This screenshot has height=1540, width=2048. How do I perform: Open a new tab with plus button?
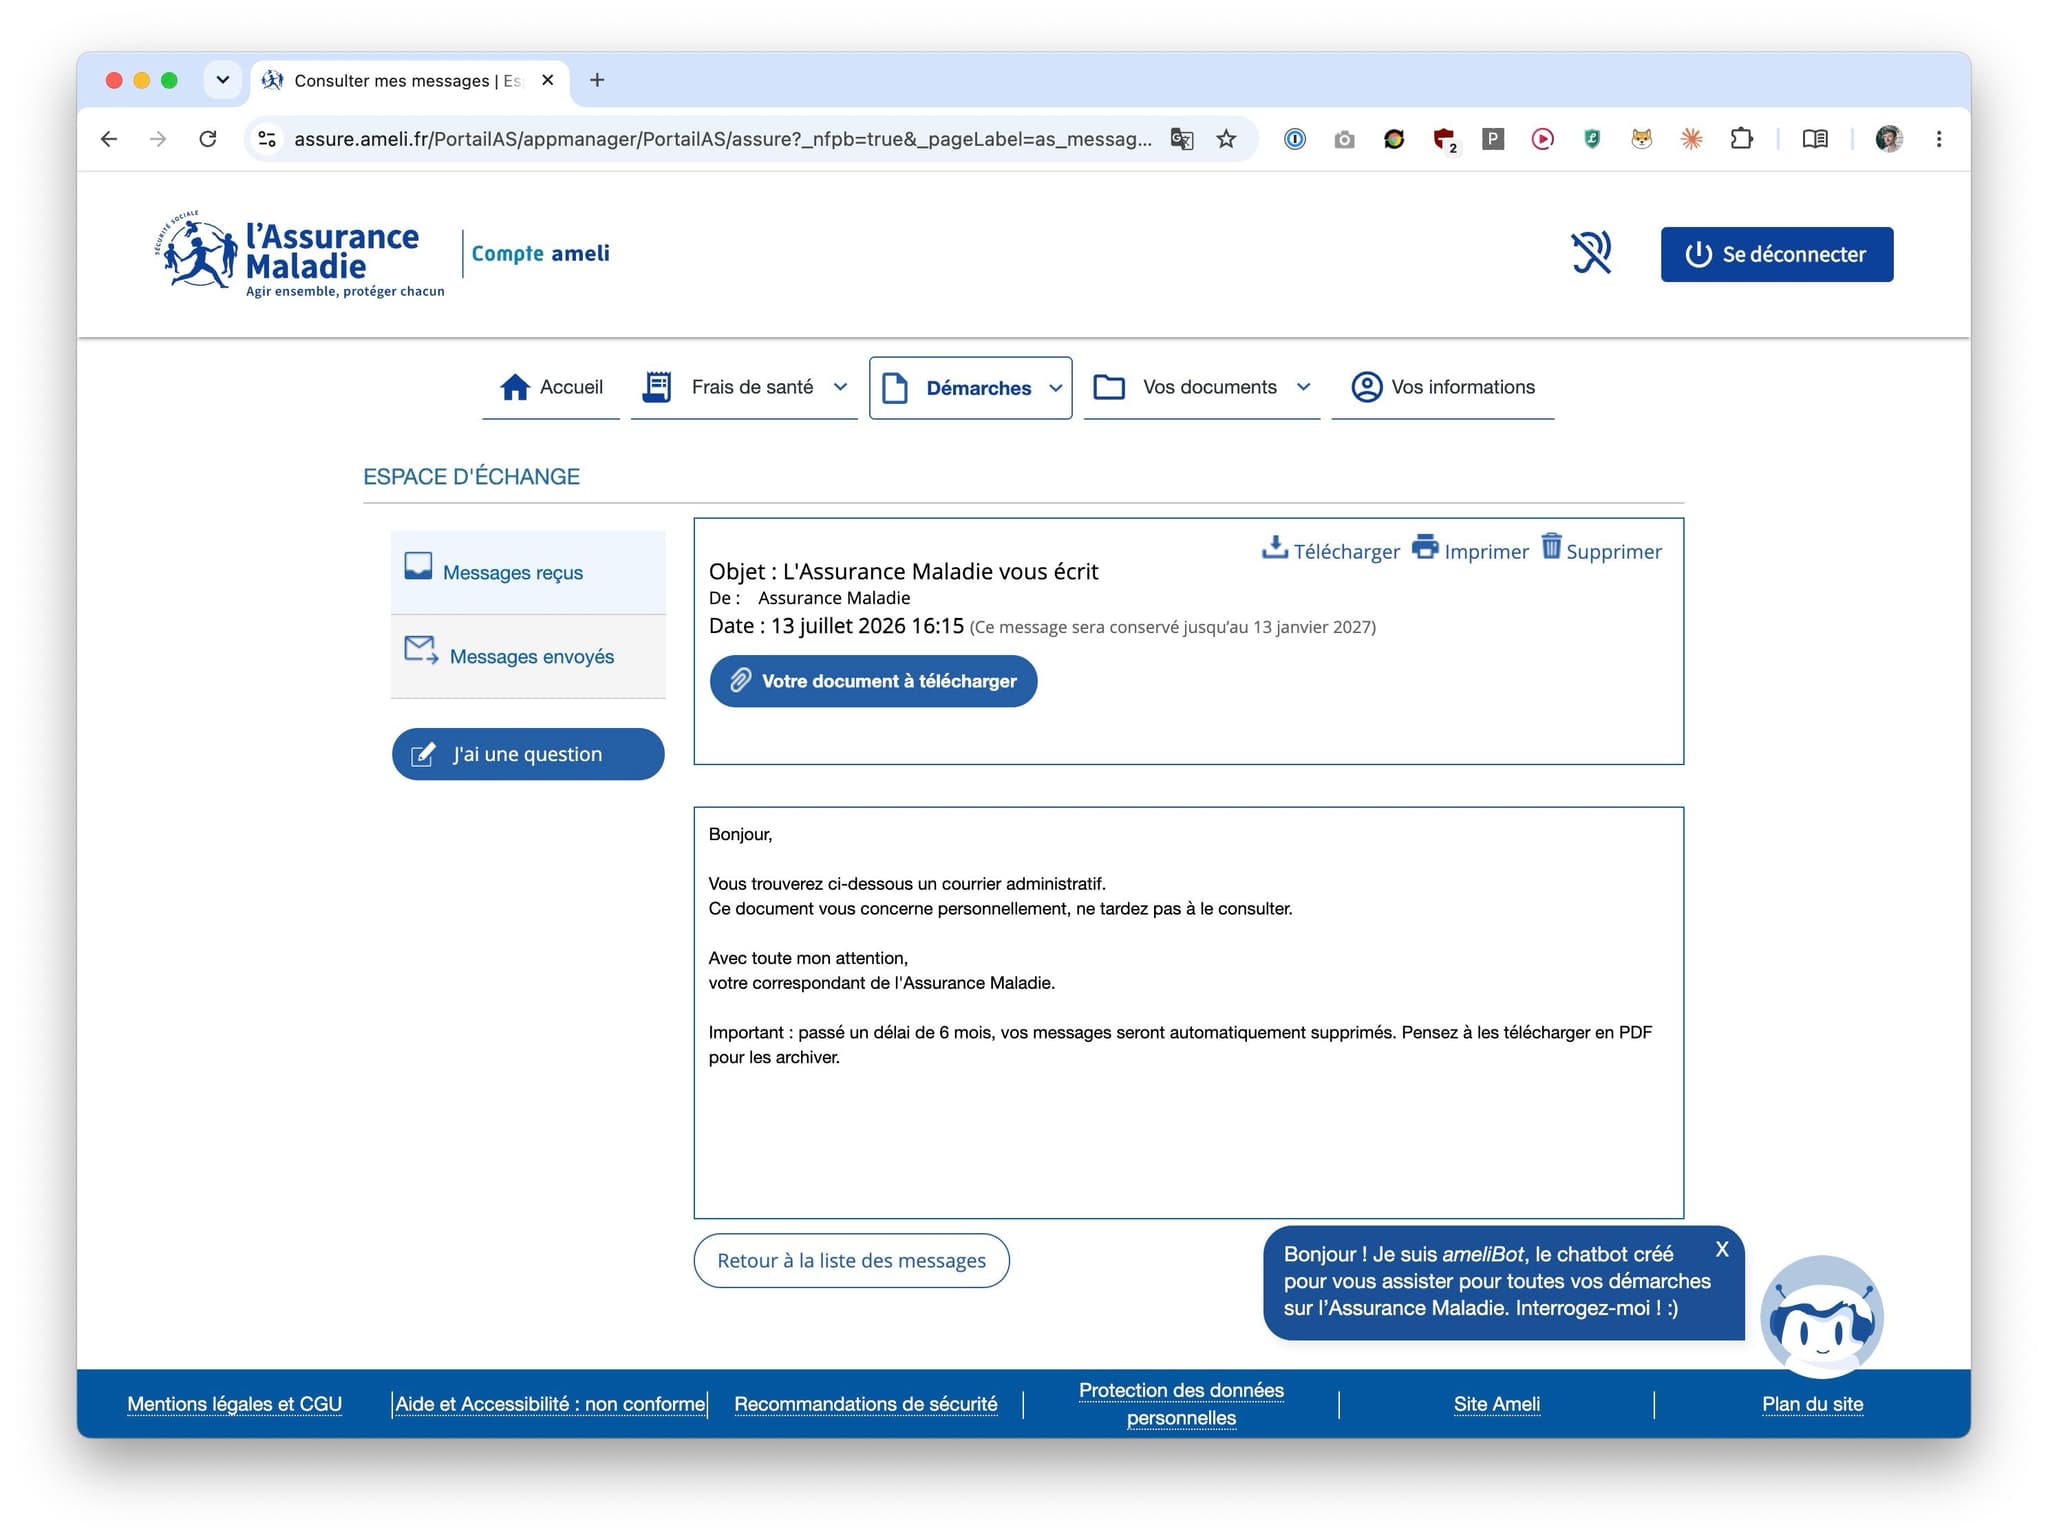coord(597,80)
